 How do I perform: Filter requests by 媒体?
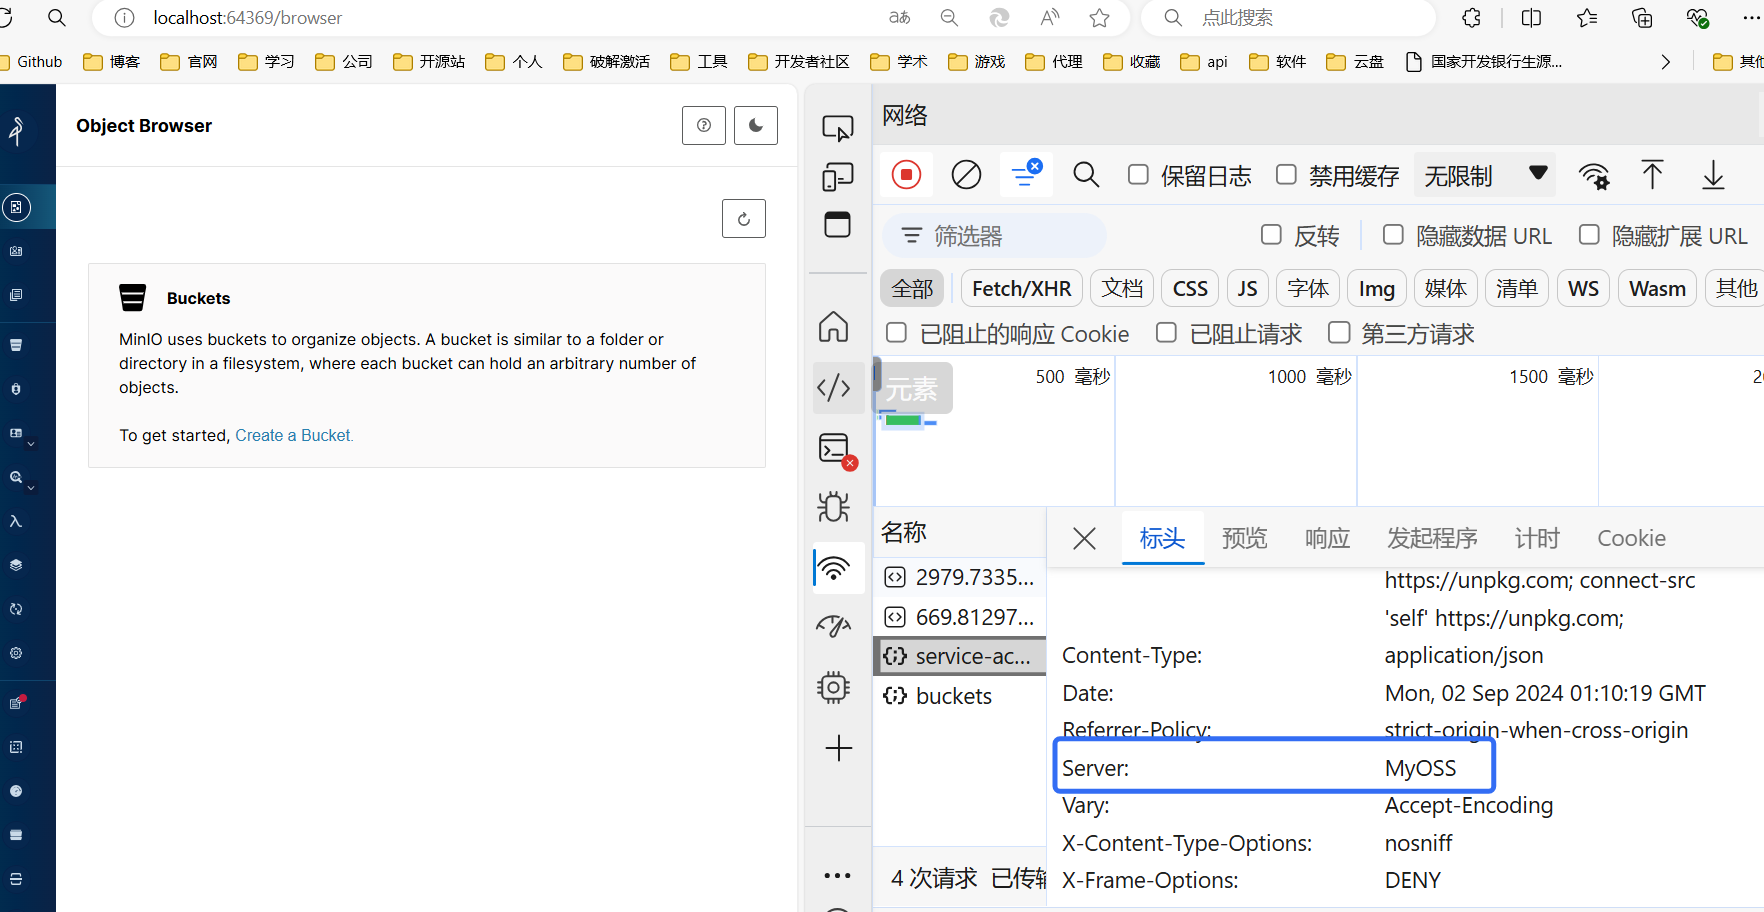click(x=1446, y=289)
